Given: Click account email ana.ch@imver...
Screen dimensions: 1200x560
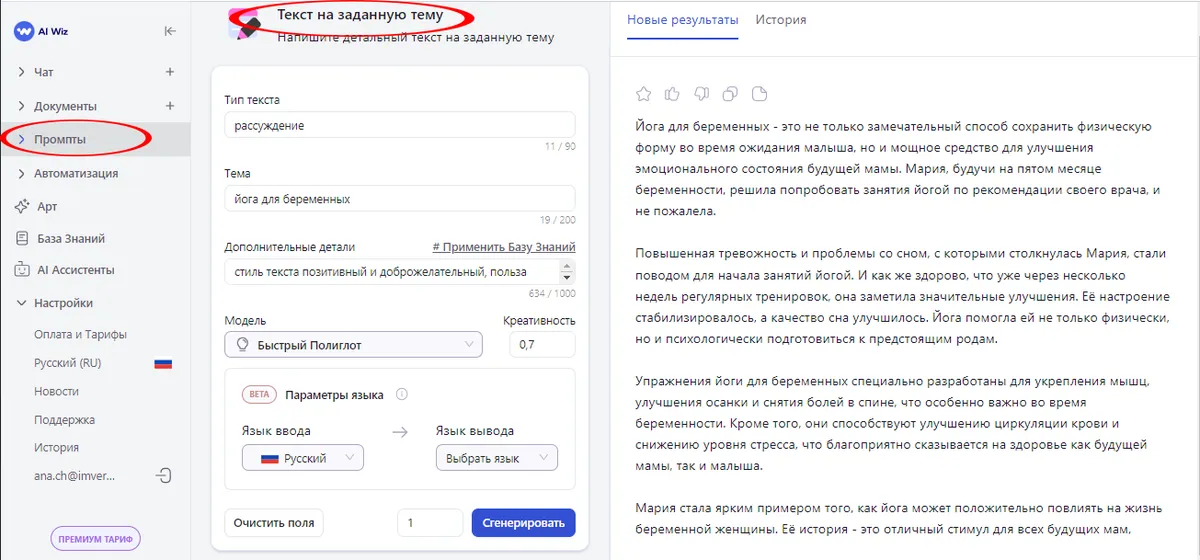Looking at the screenshot, I should (75, 477).
